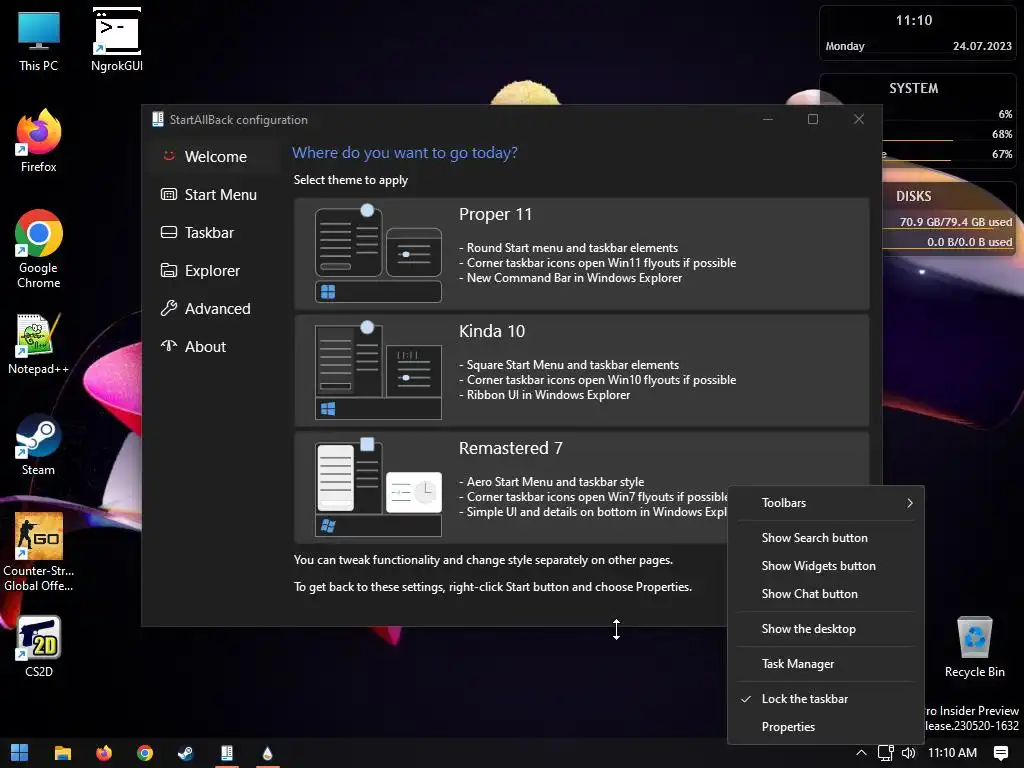Select Google Chrome desktop shortcut
This screenshot has width=1024, height=768.
point(39,249)
